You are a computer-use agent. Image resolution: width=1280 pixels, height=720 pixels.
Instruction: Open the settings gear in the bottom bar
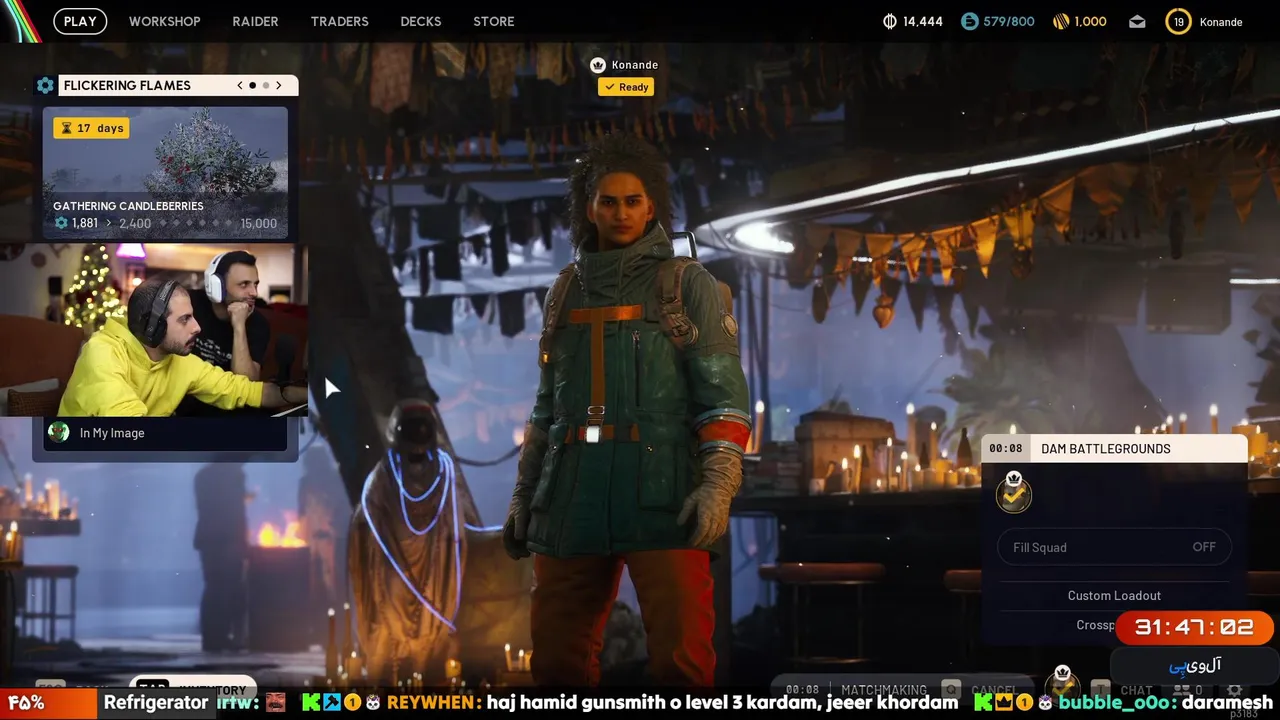(1235, 690)
